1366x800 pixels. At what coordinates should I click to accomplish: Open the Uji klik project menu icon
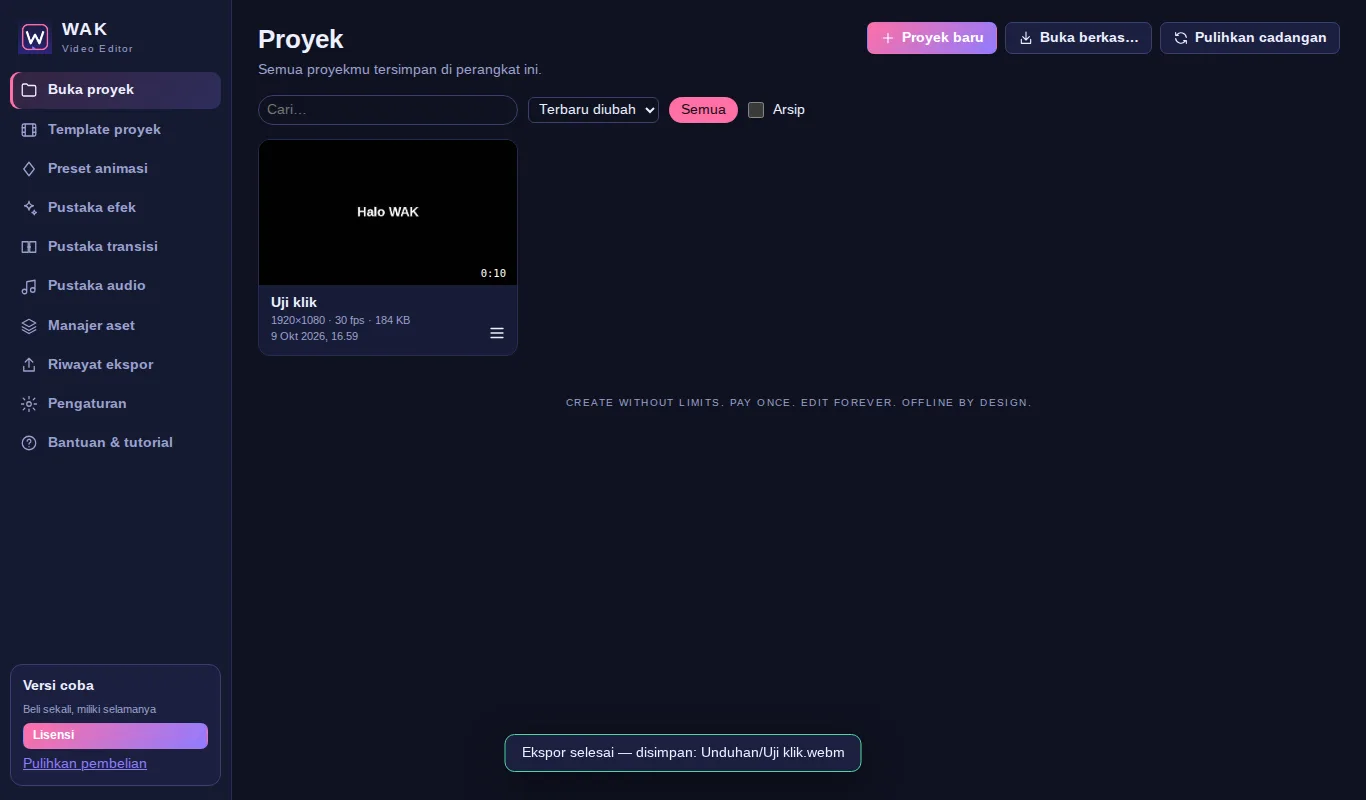497,333
